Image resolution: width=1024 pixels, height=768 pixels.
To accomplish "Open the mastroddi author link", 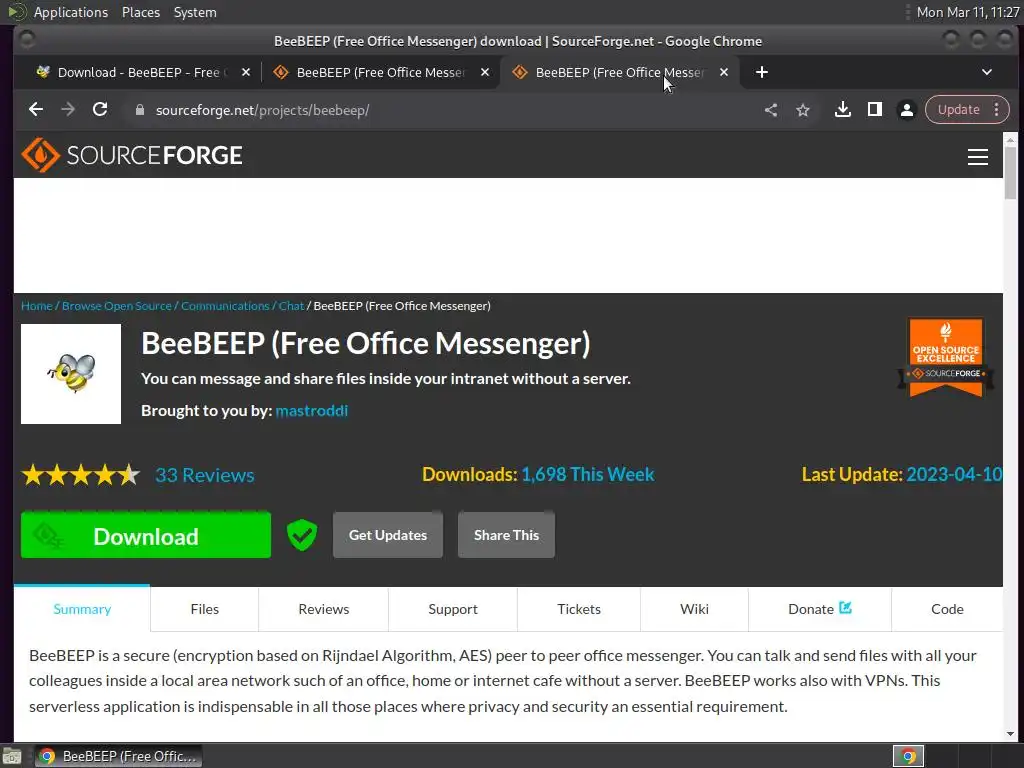I will pyautogui.click(x=312, y=410).
